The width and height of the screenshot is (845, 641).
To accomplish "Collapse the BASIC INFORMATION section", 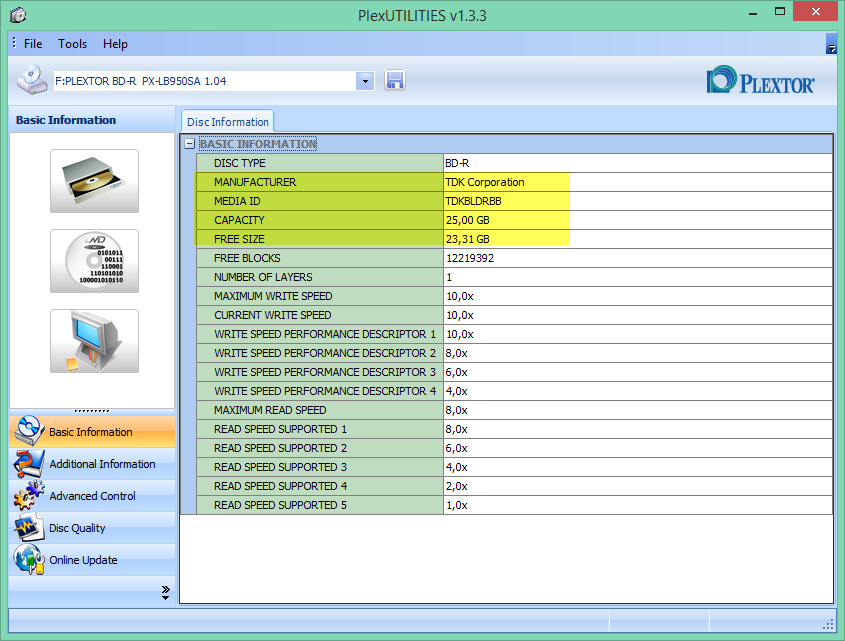I will pyautogui.click(x=189, y=144).
